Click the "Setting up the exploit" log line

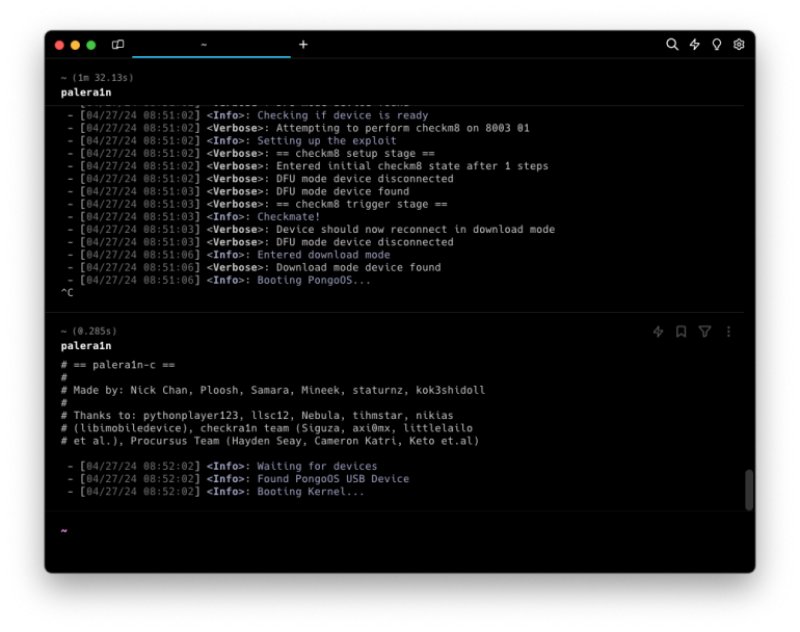pyautogui.click(x=232, y=141)
